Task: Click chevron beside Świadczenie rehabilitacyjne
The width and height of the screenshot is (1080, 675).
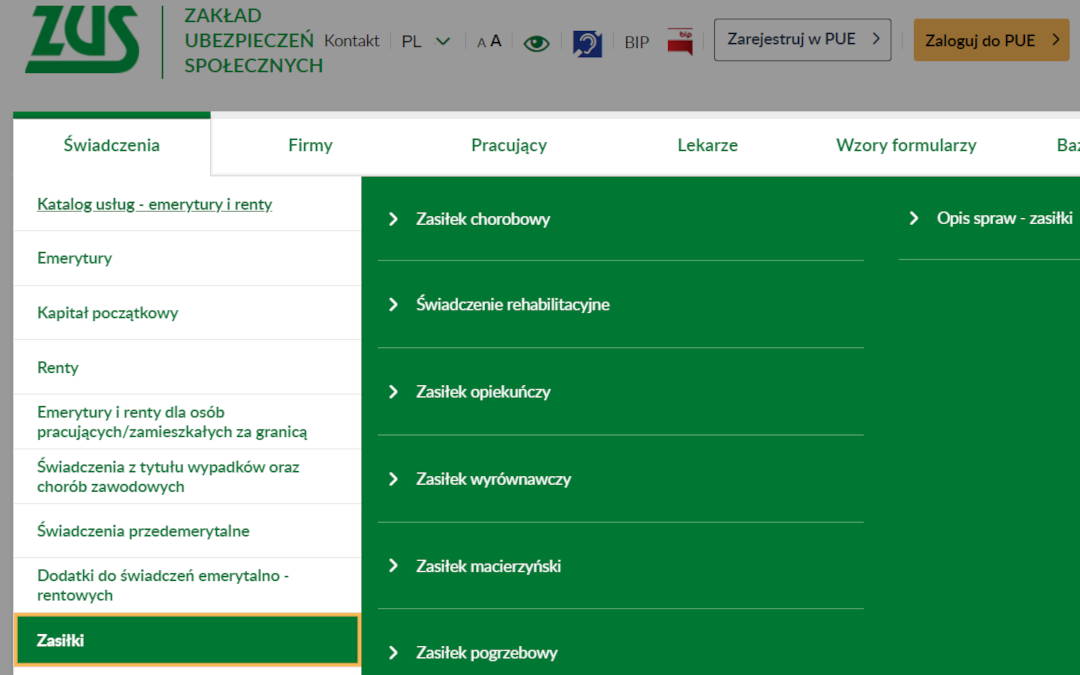Action: click(393, 304)
